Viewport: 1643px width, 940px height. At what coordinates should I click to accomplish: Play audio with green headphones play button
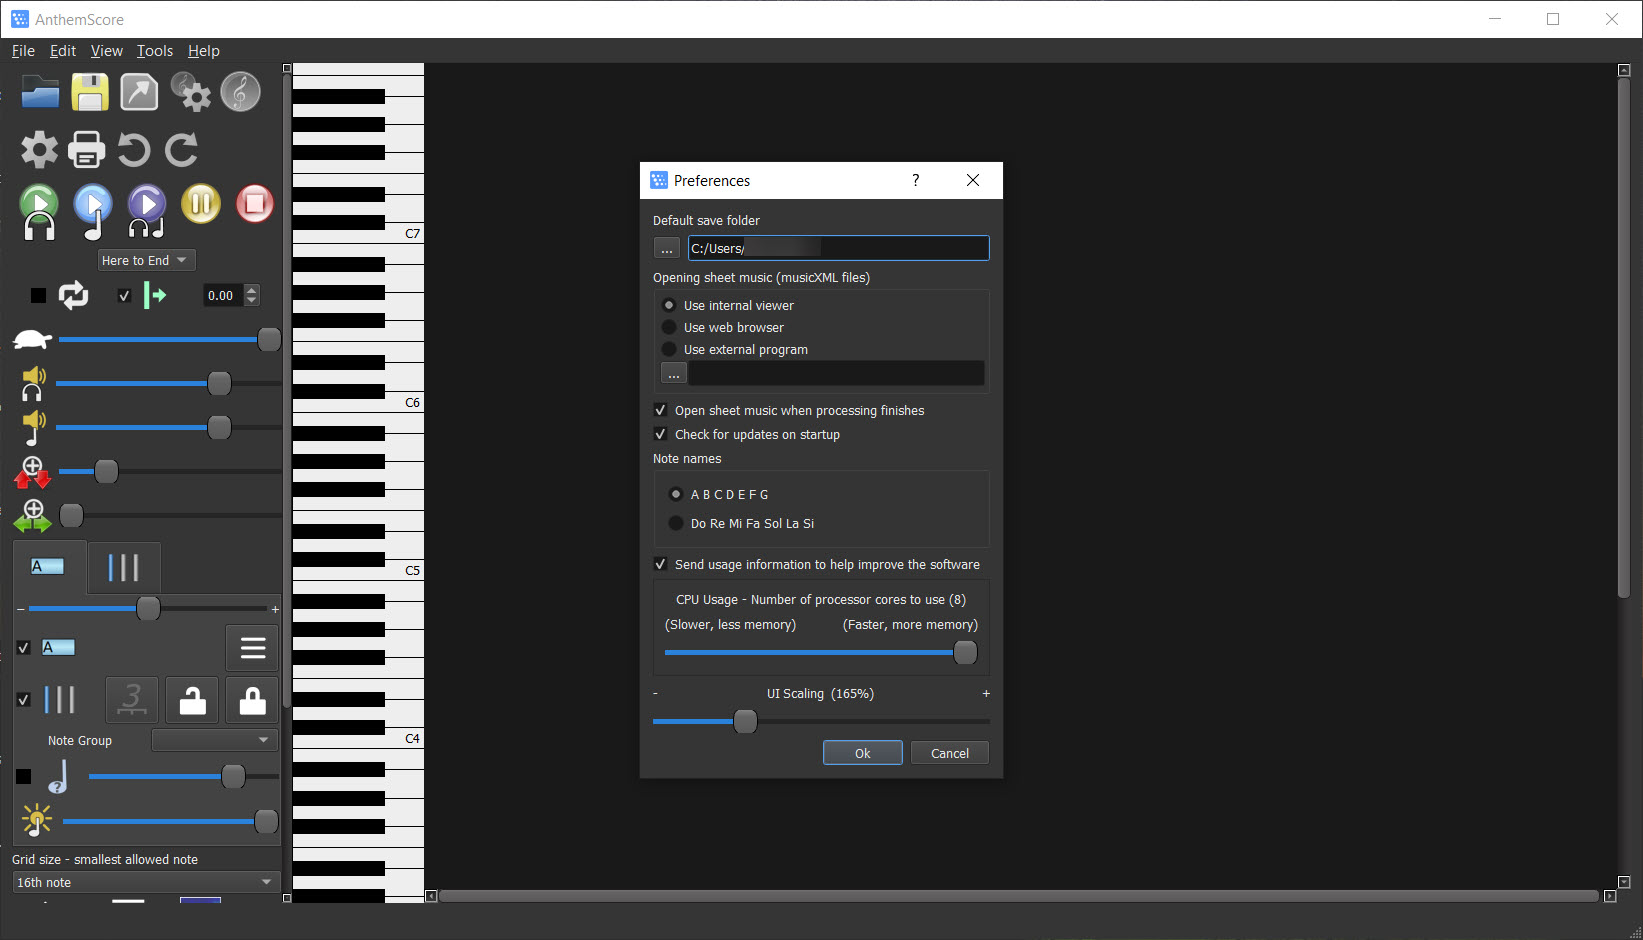point(39,212)
